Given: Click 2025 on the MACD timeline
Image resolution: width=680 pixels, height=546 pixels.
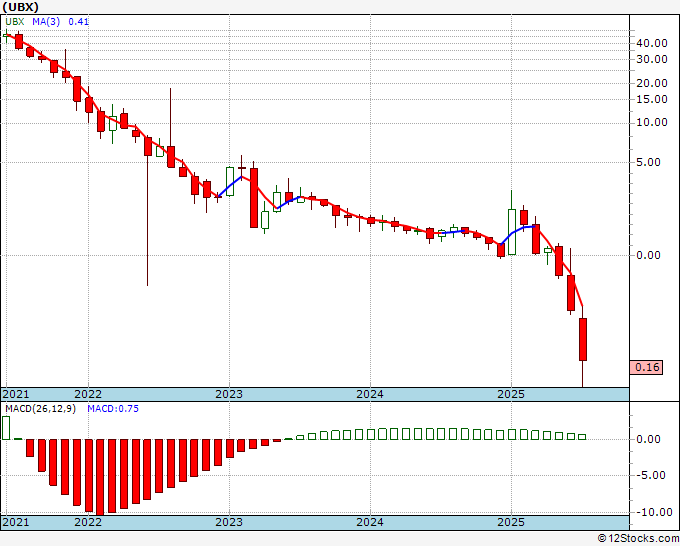Looking at the screenshot, I should pos(511,522).
